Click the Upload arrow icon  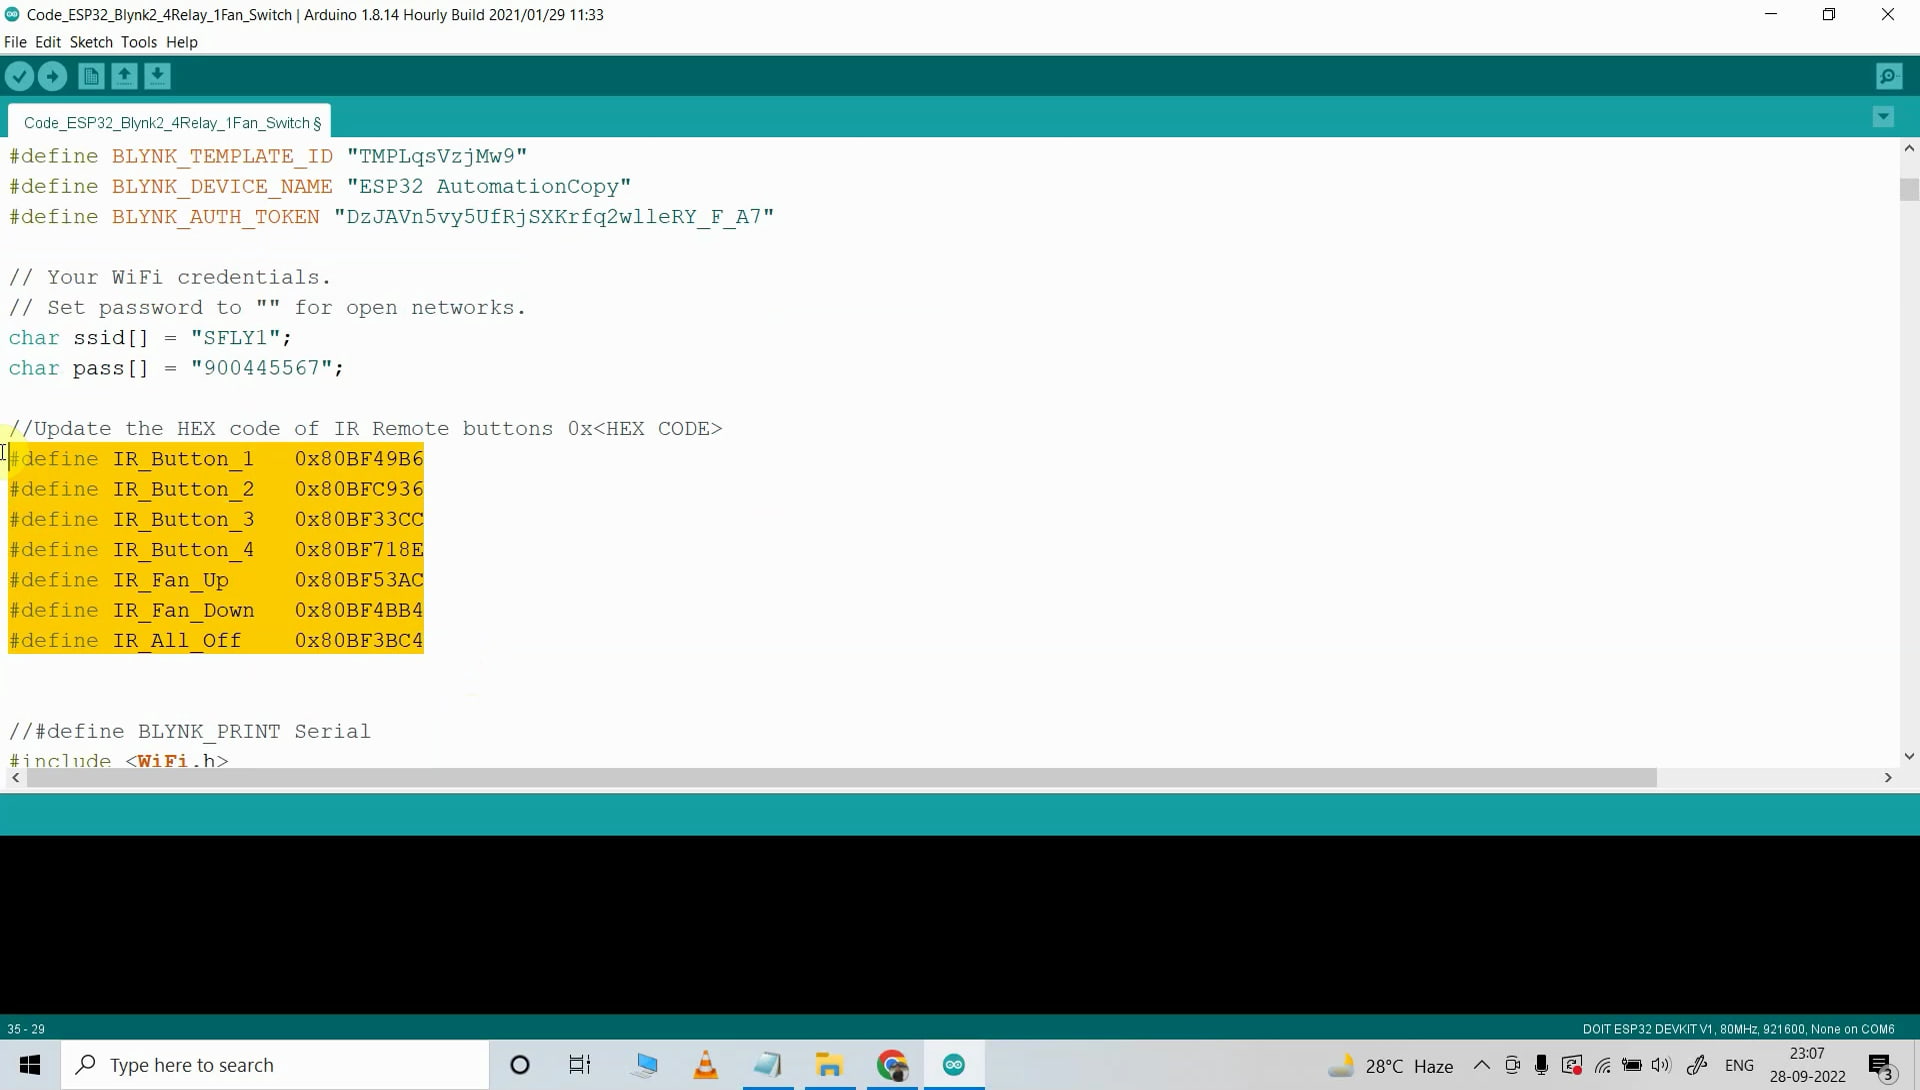pyautogui.click(x=52, y=76)
